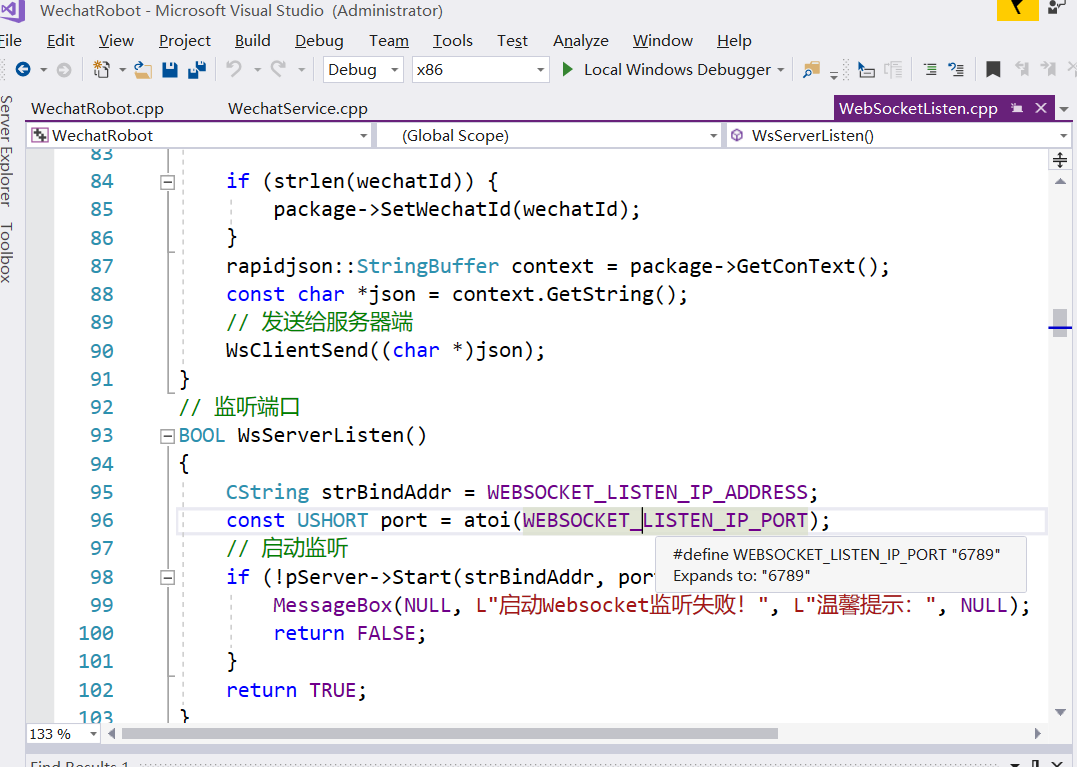
Task: Open the Test menu
Action: point(512,41)
